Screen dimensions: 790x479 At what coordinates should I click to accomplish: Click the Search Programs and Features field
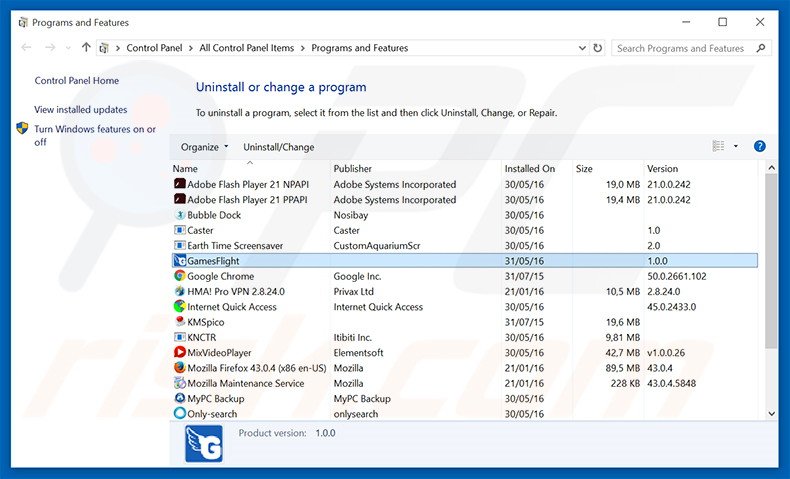point(680,48)
